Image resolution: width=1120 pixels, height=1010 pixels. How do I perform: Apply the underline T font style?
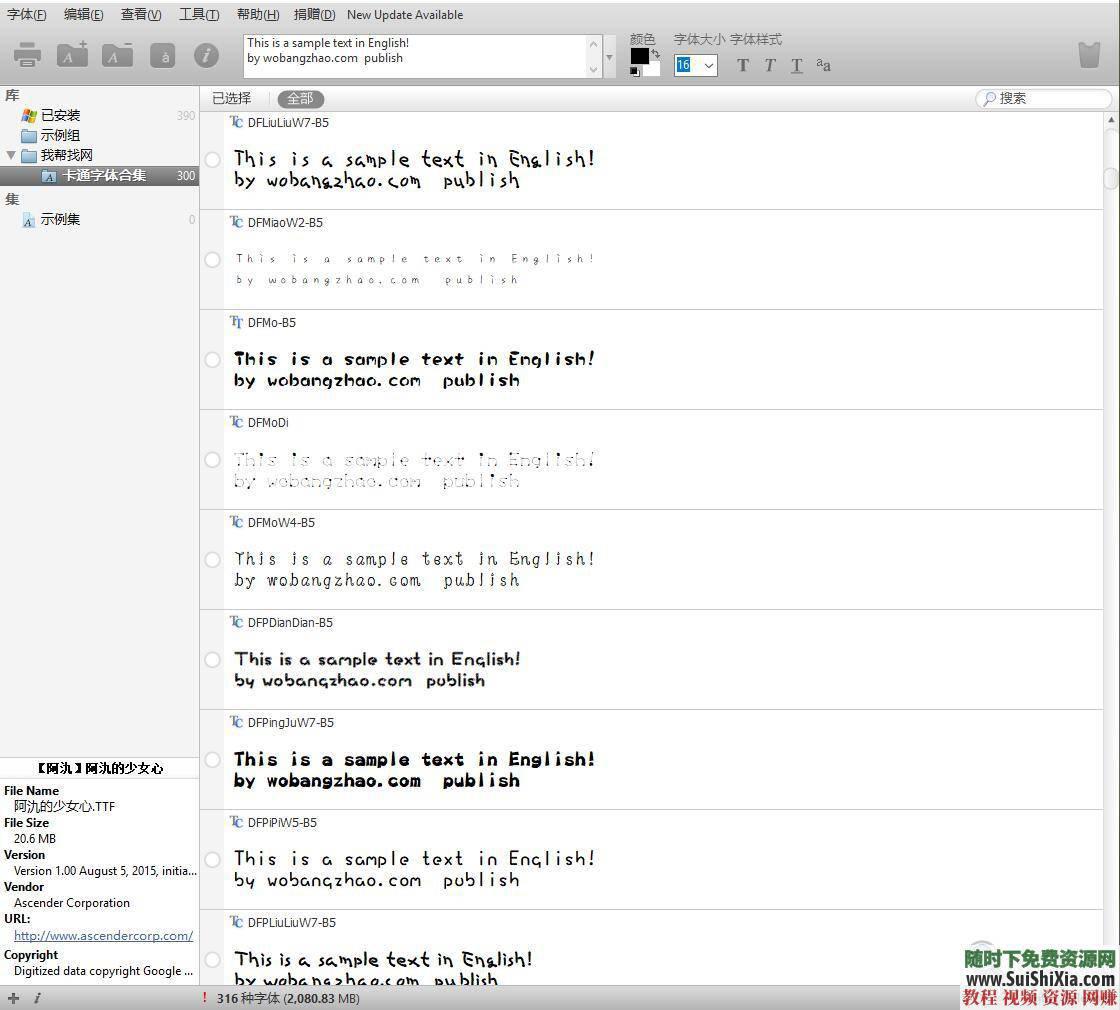coord(796,66)
